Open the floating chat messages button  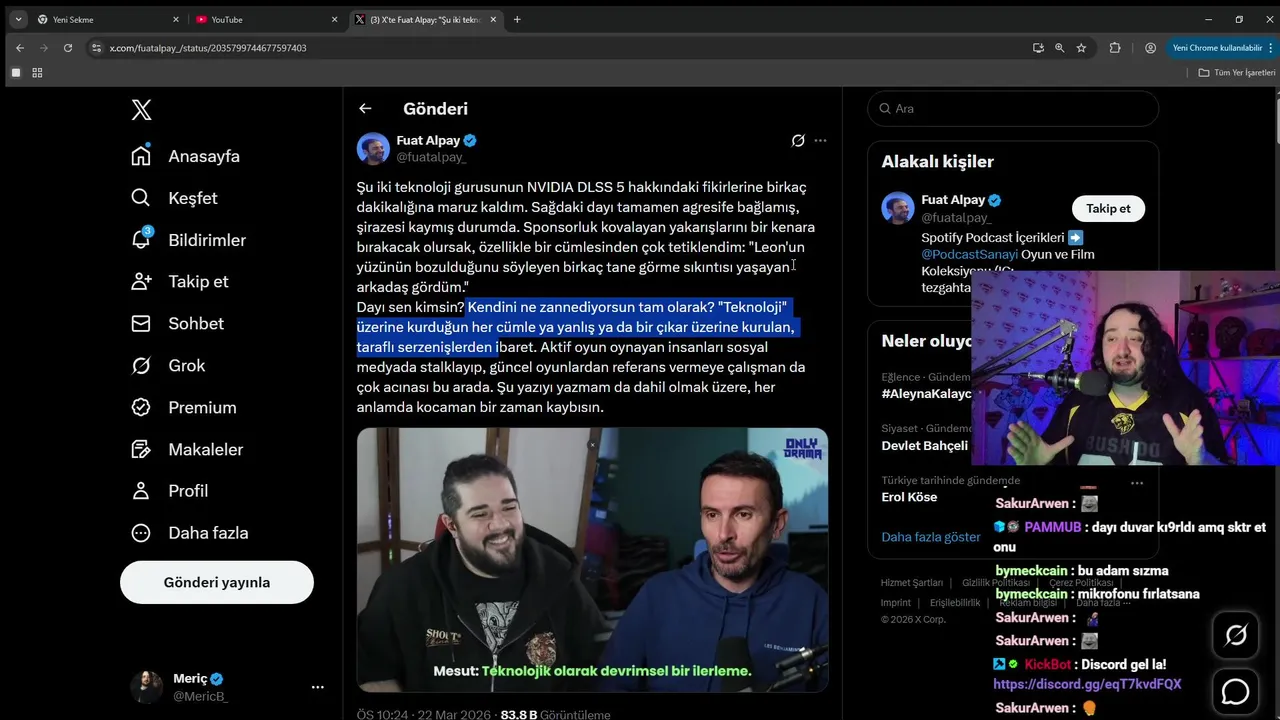1236,691
